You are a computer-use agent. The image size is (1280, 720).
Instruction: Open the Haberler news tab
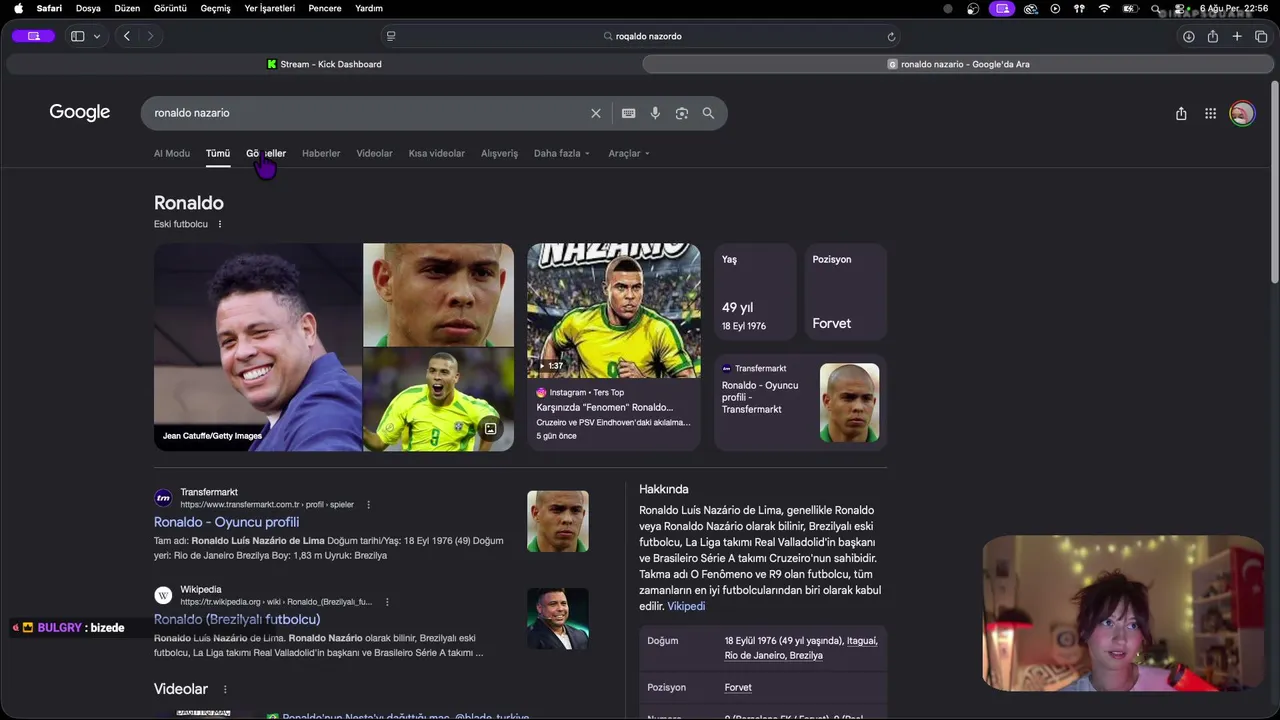pyautogui.click(x=321, y=153)
